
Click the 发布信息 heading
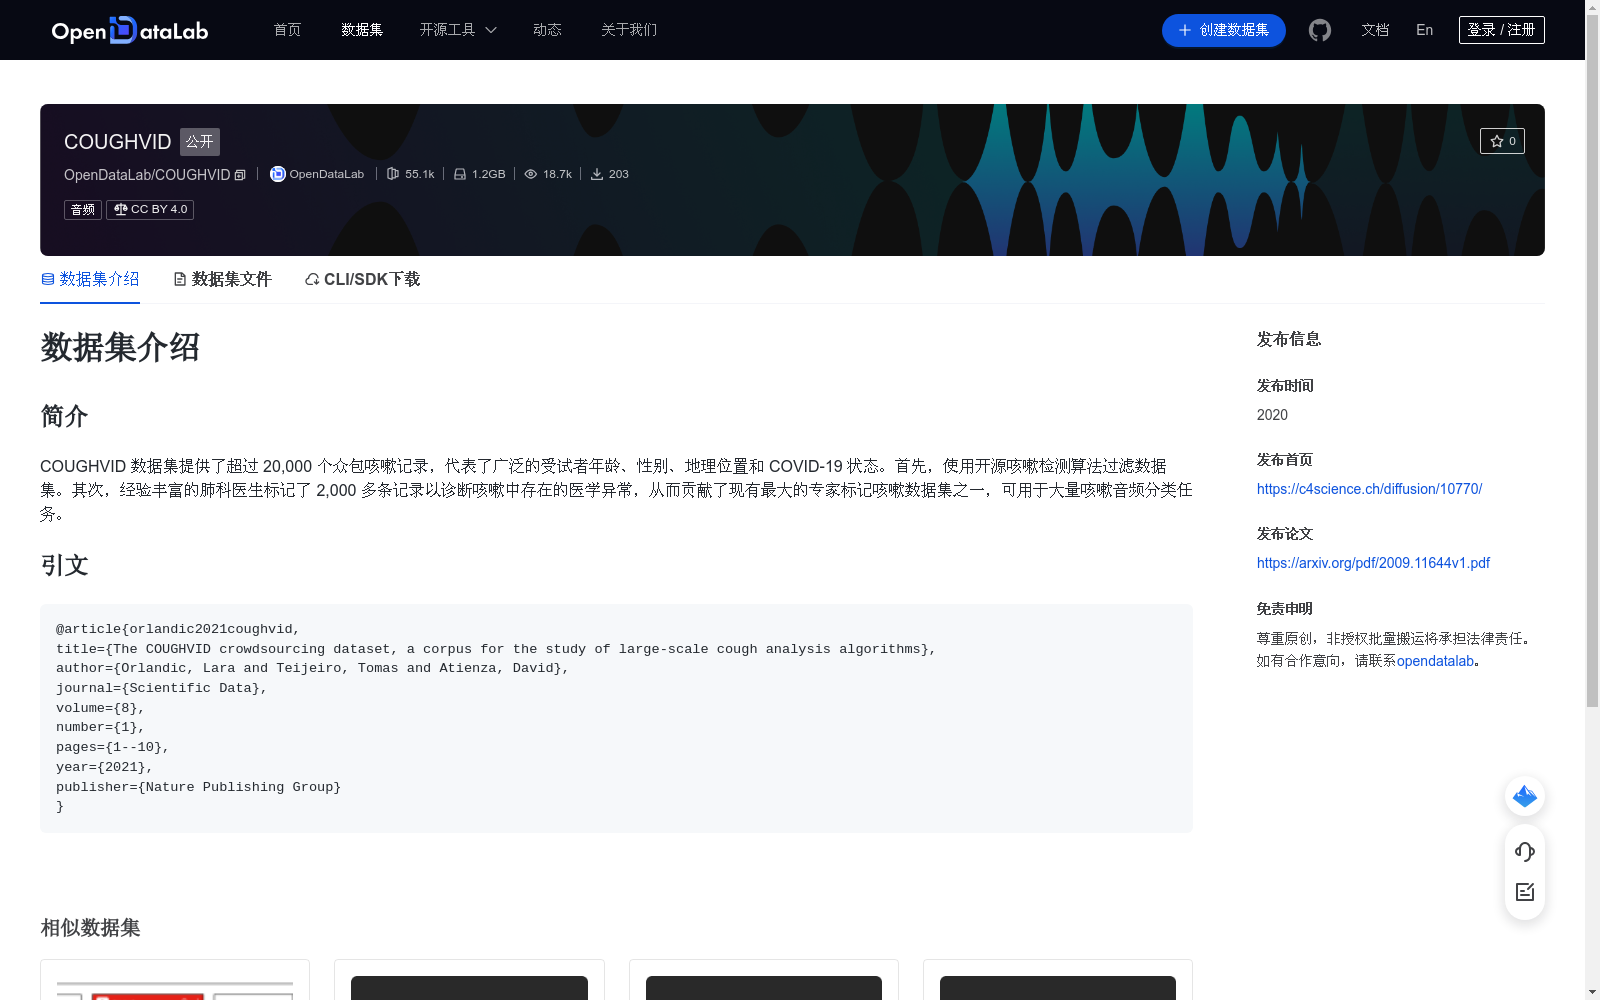(x=1289, y=339)
